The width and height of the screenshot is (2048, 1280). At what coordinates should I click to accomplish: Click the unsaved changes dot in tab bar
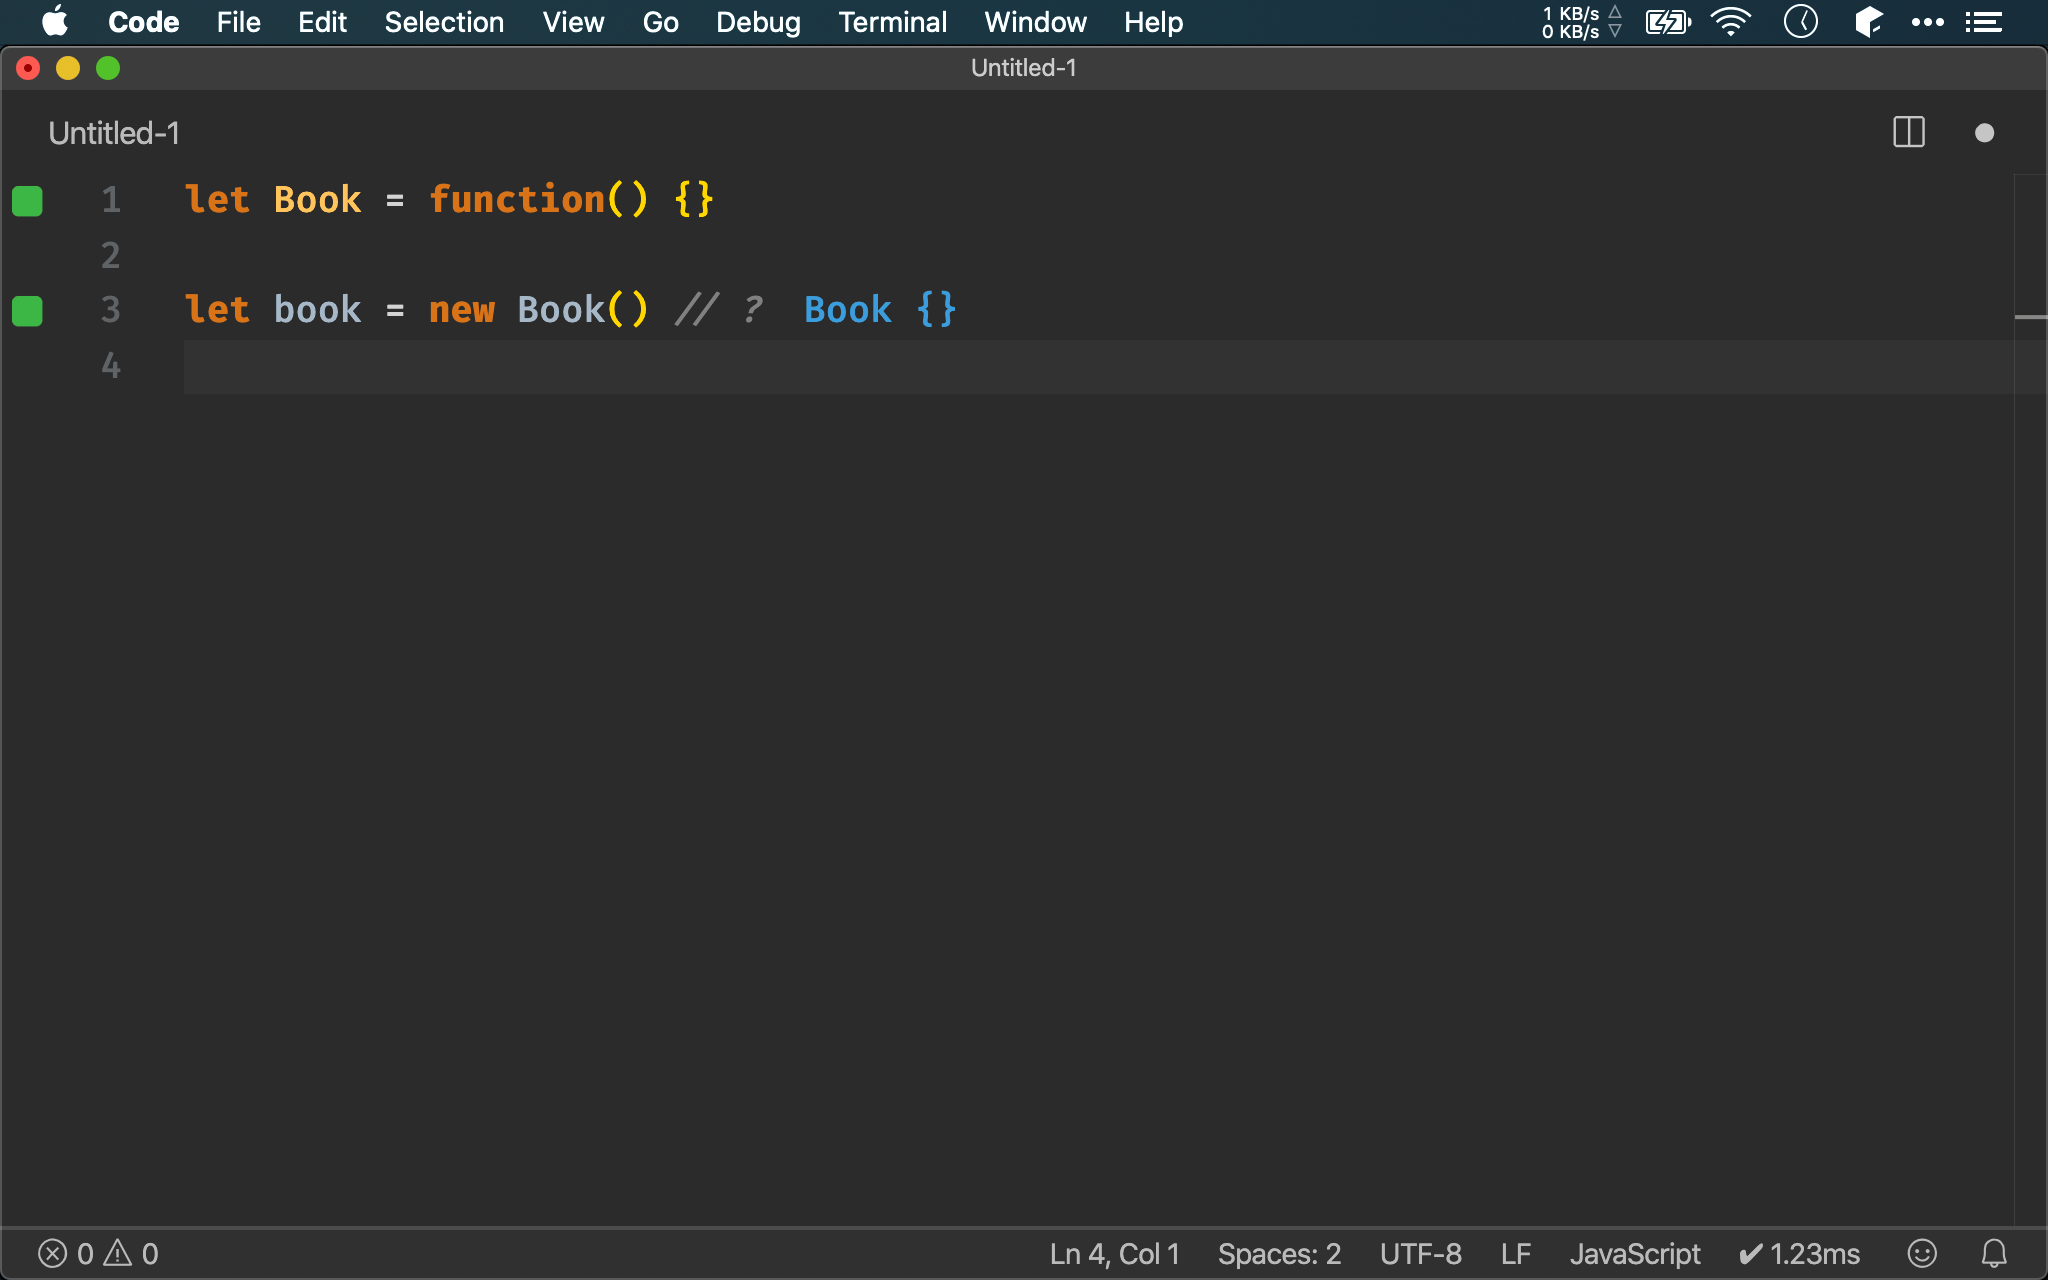click(x=1984, y=133)
